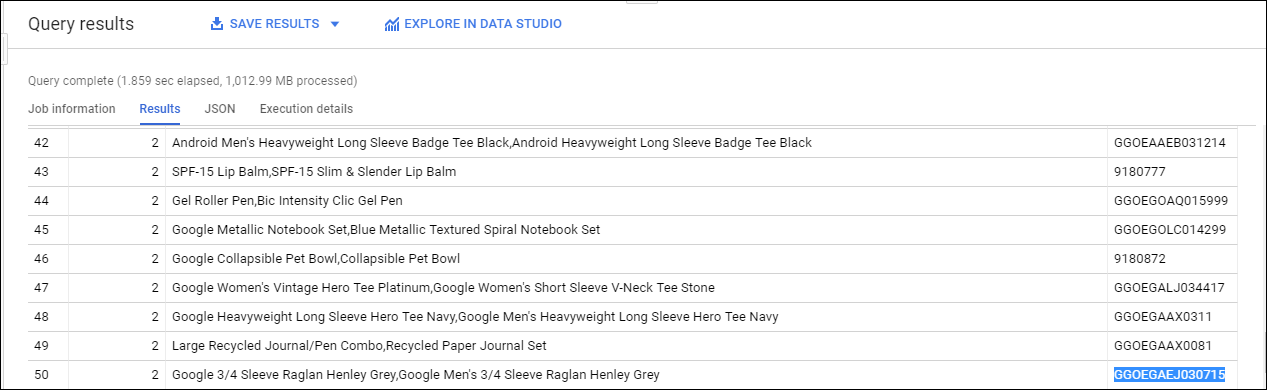
Task: Click highlighted SKU GGOEGAEJ030715
Action: [1170, 375]
